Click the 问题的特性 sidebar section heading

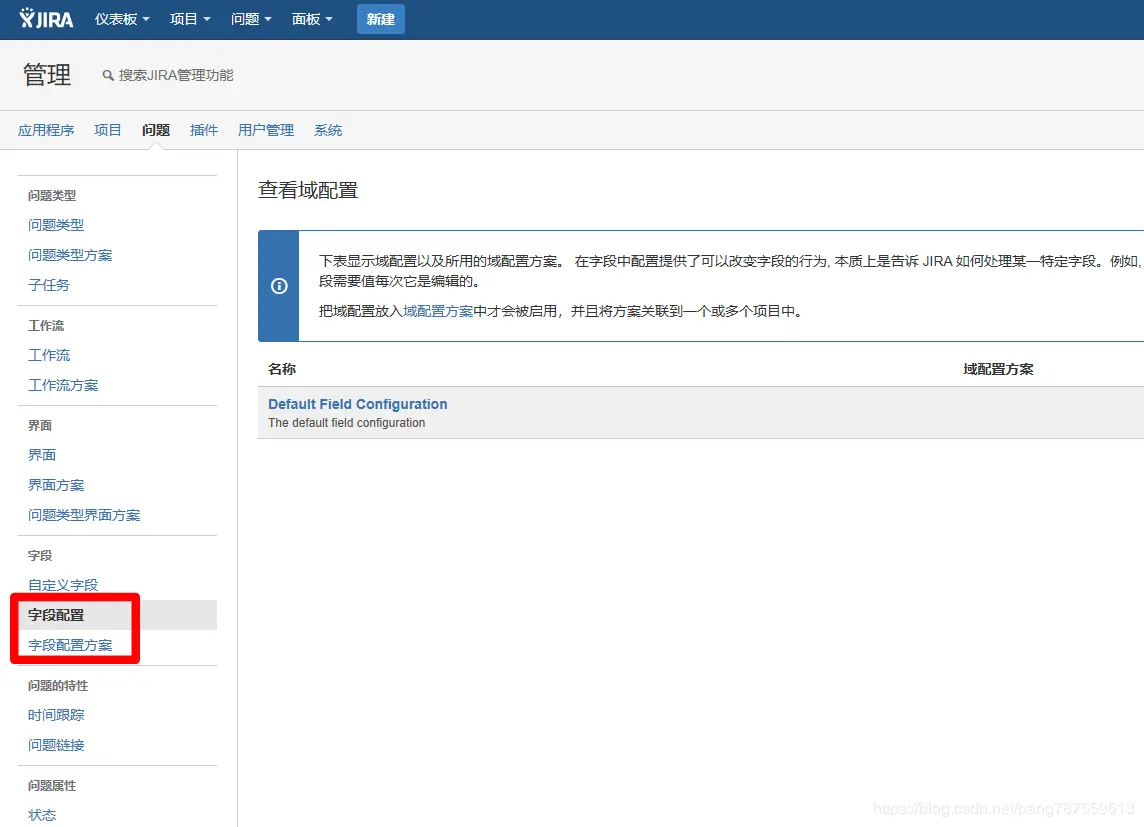coord(58,686)
